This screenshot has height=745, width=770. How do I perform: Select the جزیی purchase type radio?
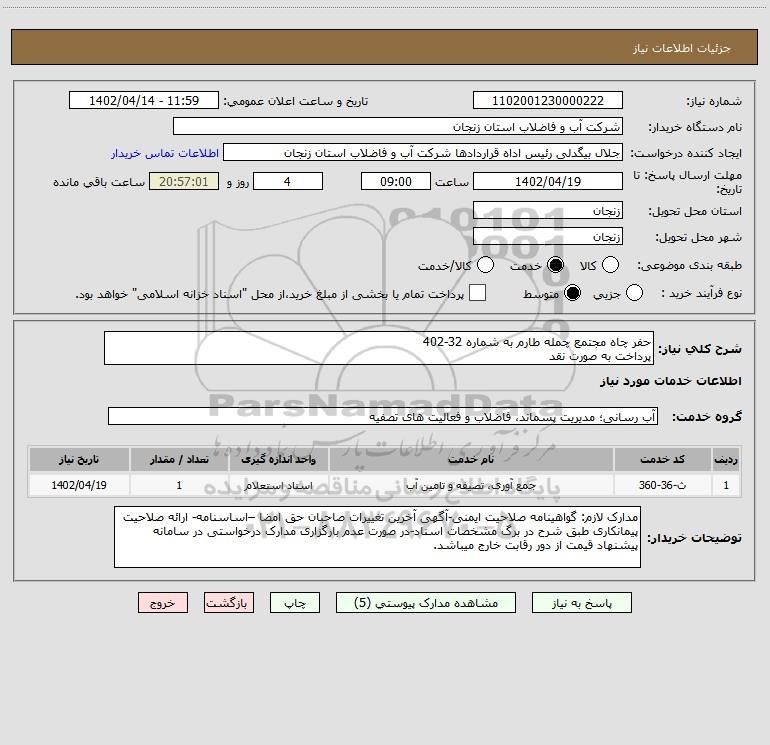click(634, 293)
